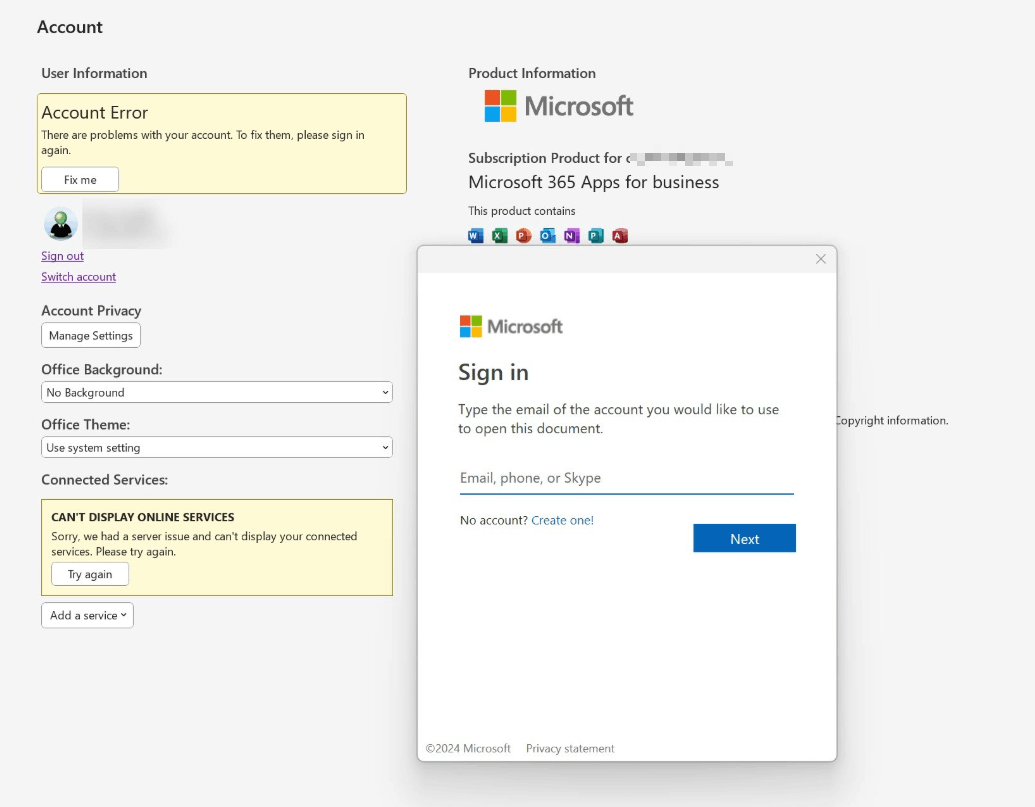Screen dimensions: 1035x807
Task: Click the Fix me button
Action: click(80, 179)
